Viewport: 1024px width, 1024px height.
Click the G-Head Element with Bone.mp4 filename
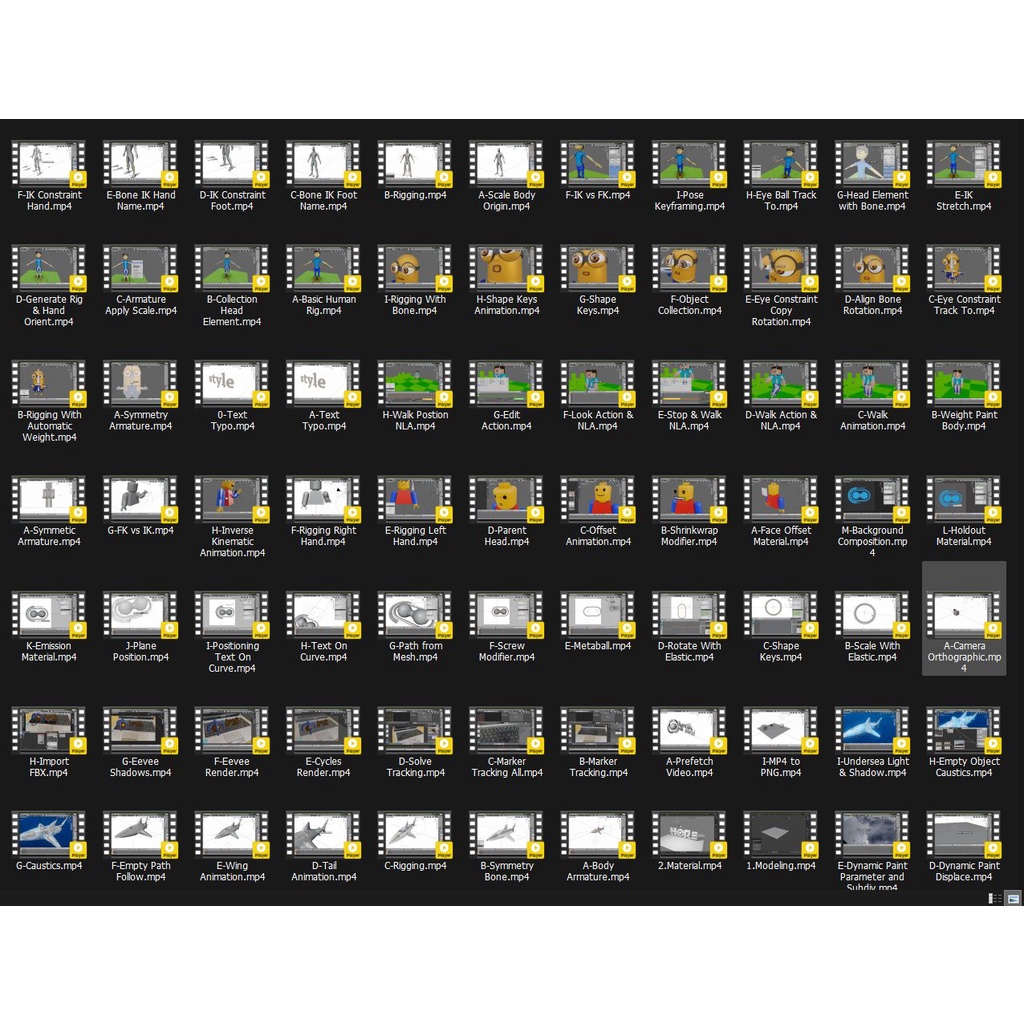872,200
